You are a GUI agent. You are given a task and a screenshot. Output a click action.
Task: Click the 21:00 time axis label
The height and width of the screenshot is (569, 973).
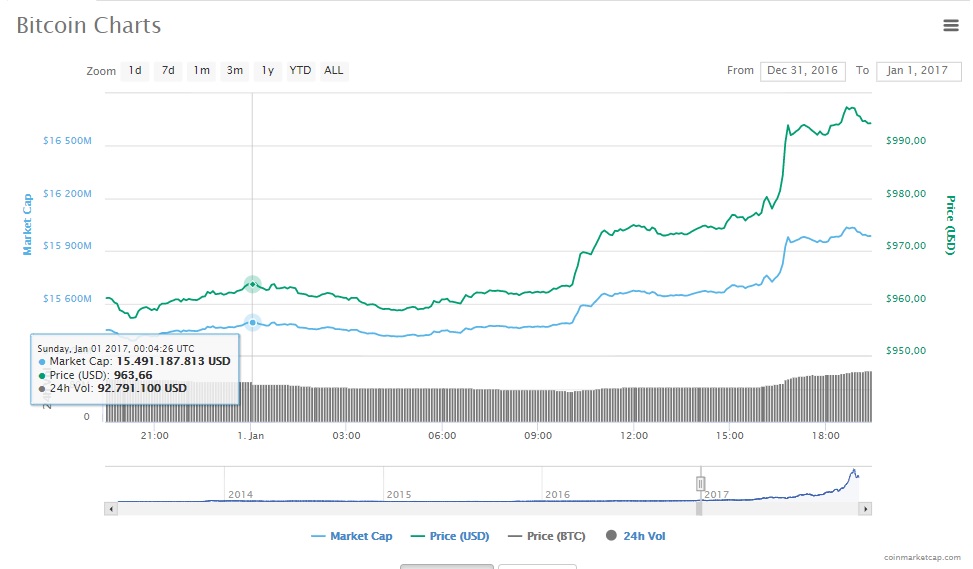tap(155, 436)
